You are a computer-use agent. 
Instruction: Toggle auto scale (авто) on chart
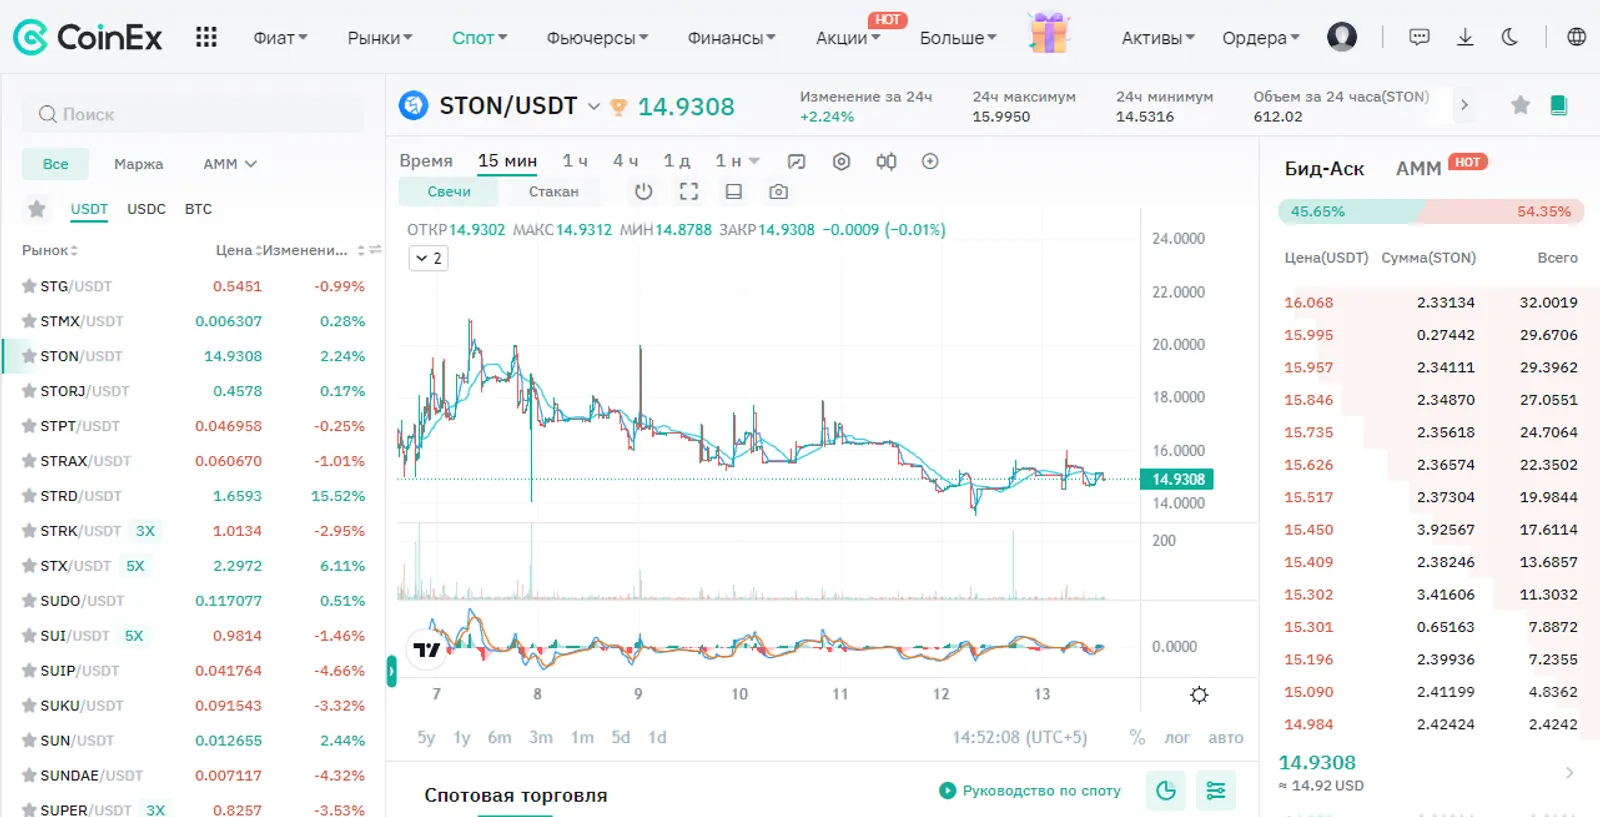click(x=1225, y=737)
